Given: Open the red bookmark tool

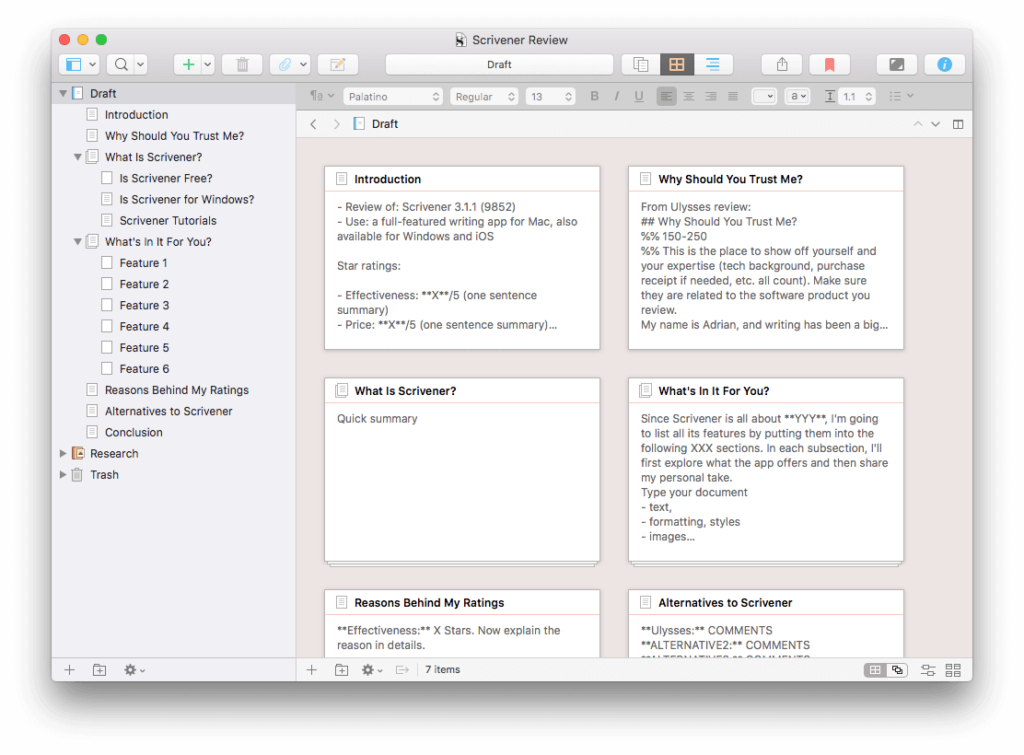Looking at the screenshot, I should pos(829,65).
